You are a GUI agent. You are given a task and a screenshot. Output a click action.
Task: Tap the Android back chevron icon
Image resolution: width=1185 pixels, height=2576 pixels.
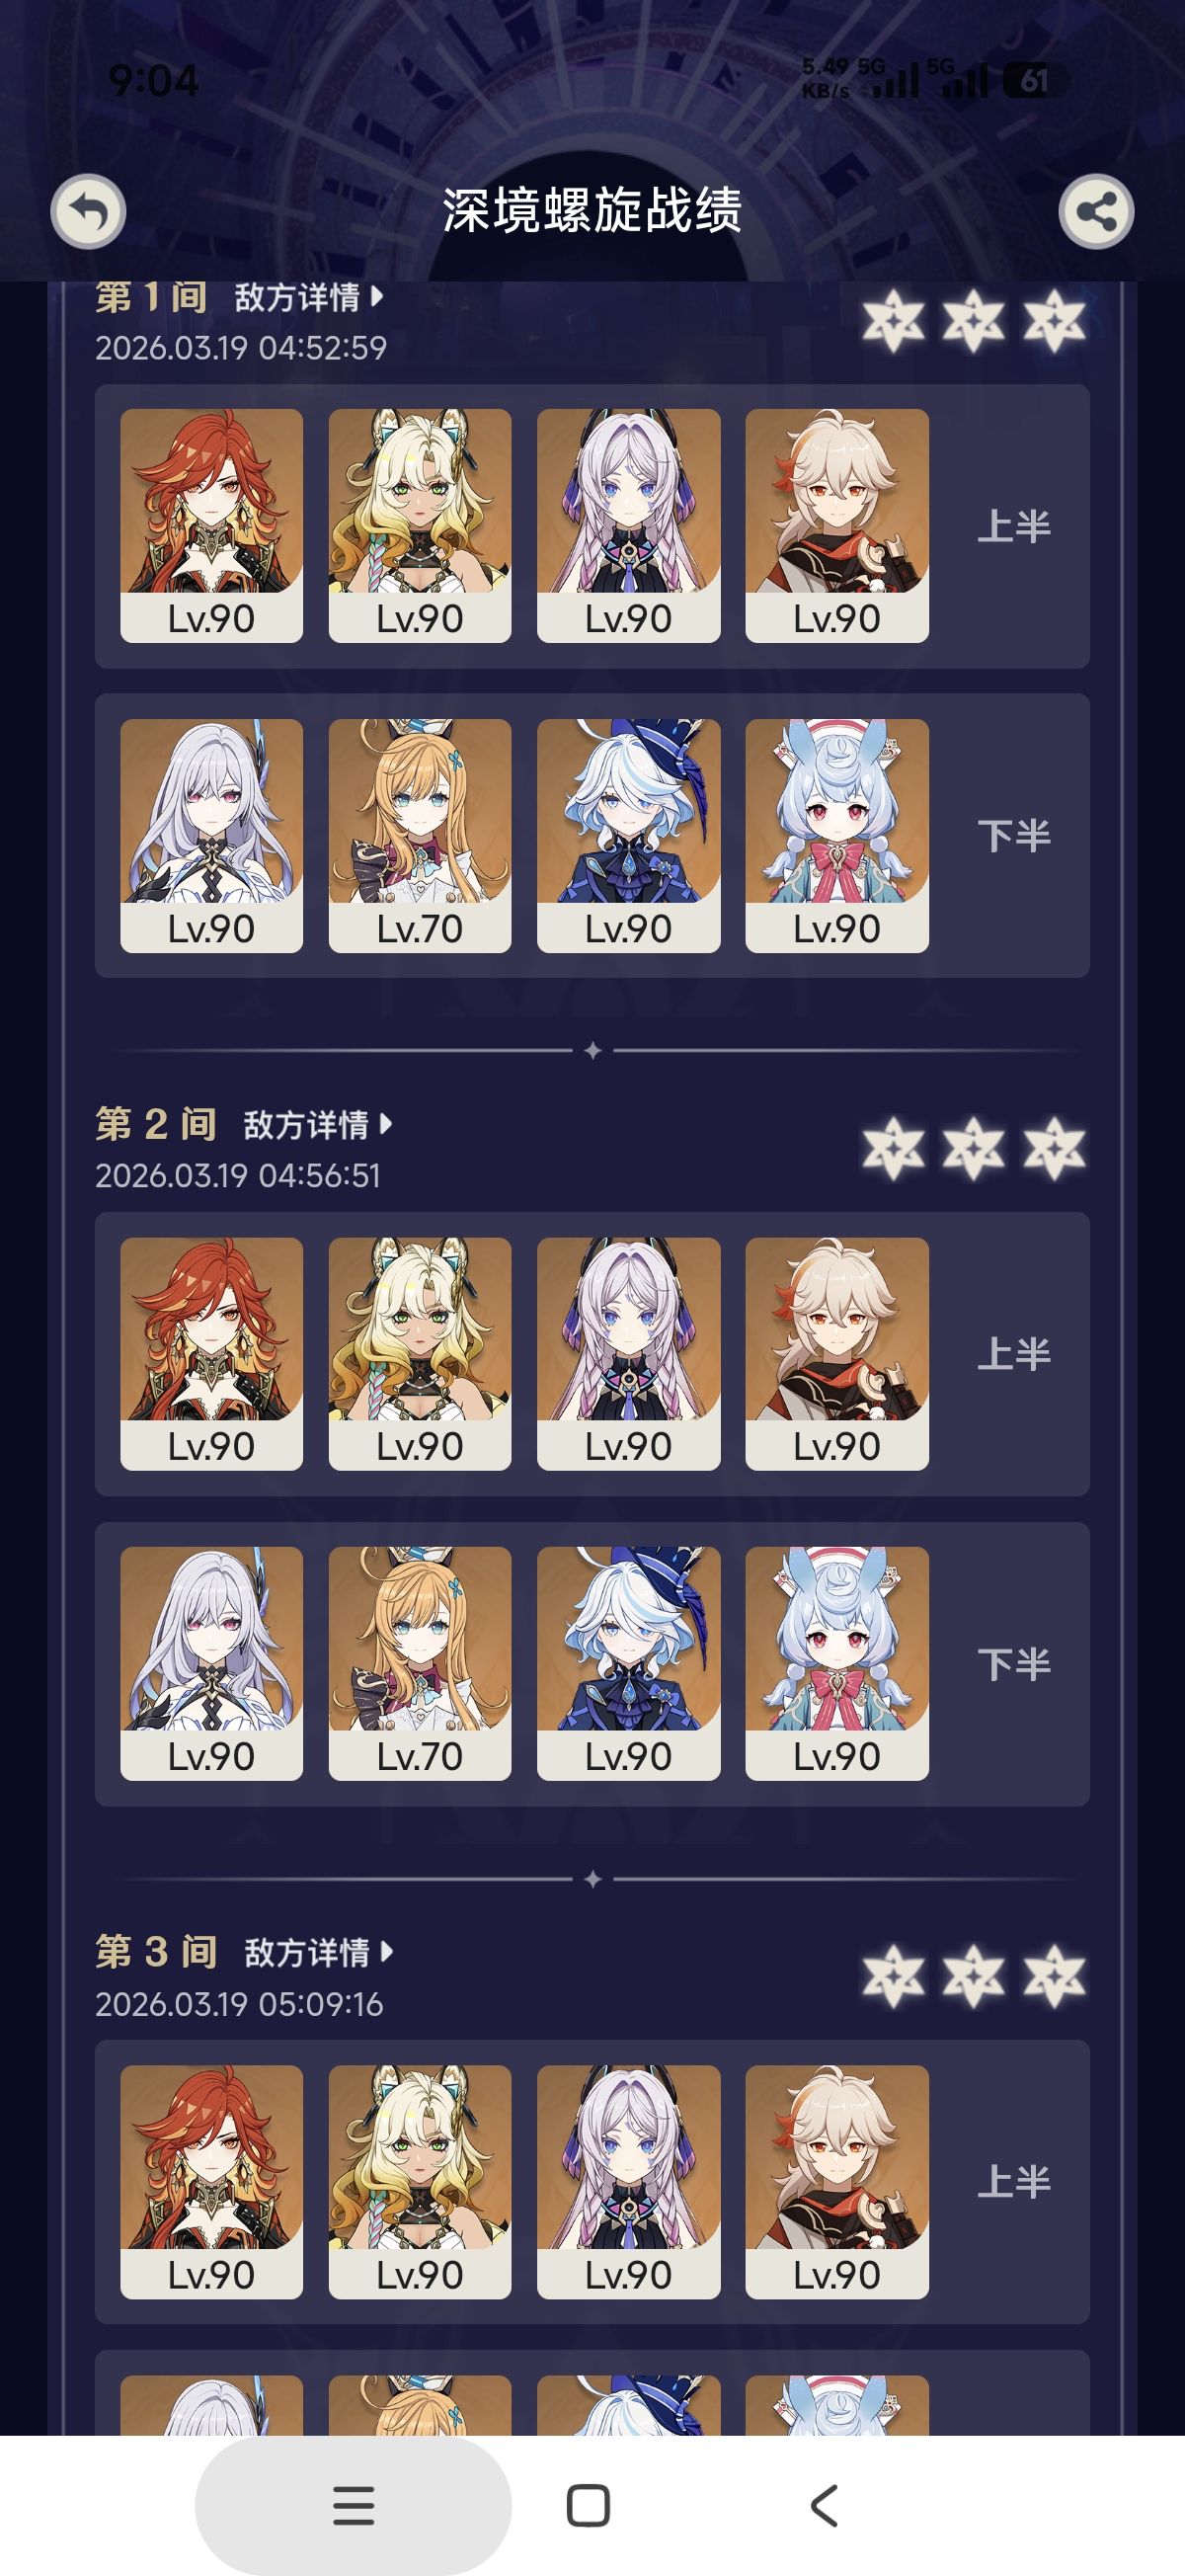(x=824, y=2506)
